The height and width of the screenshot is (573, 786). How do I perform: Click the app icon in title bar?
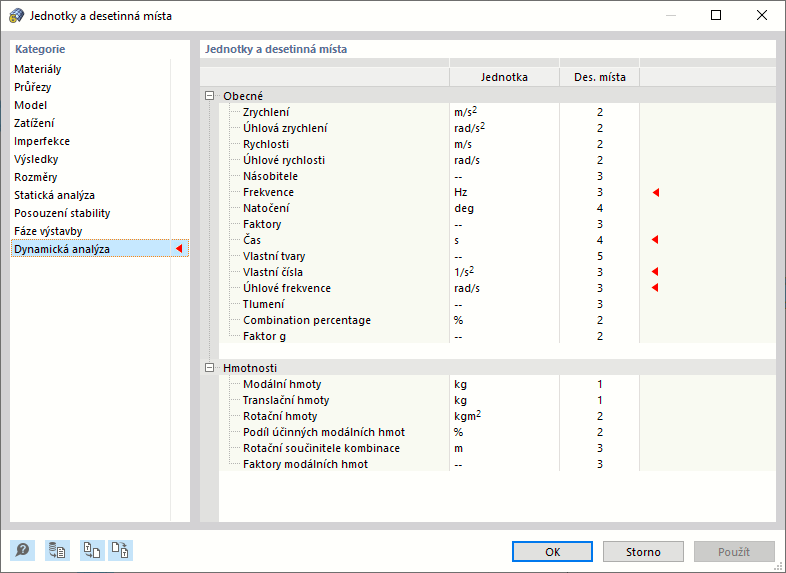tap(16, 16)
